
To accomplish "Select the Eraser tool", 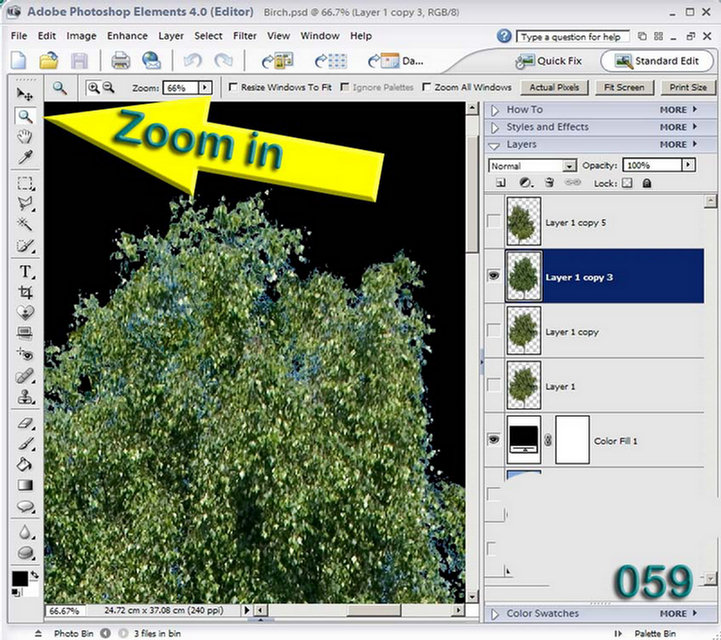I will click(25, 423).
